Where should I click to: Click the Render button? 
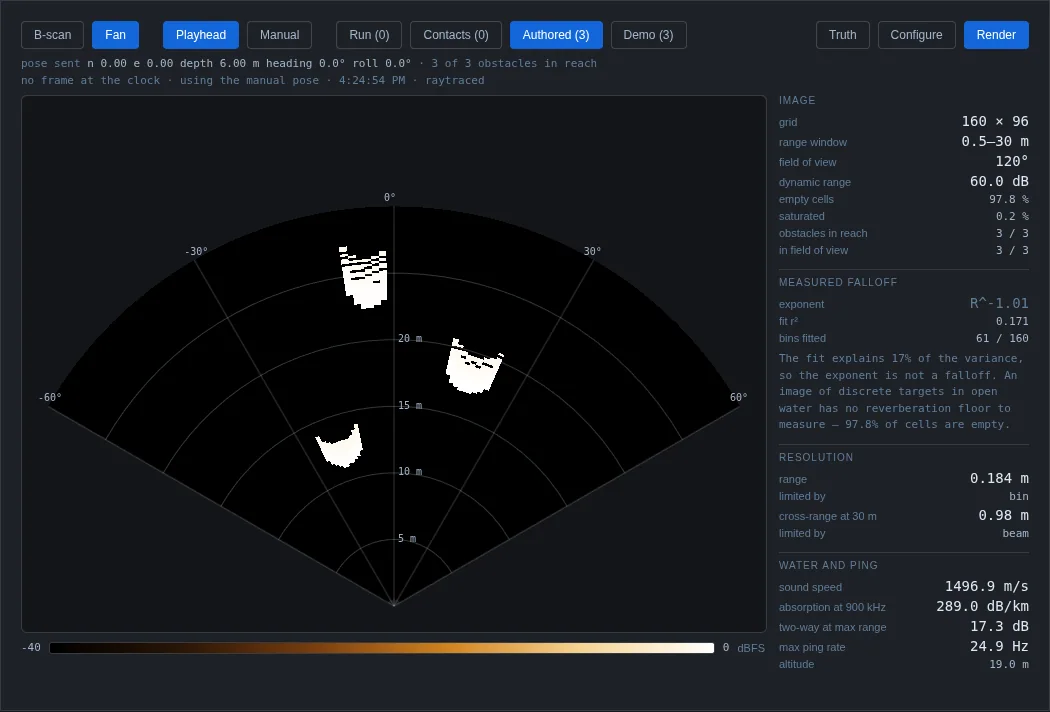pyautogui.click(x=996, y=35)
